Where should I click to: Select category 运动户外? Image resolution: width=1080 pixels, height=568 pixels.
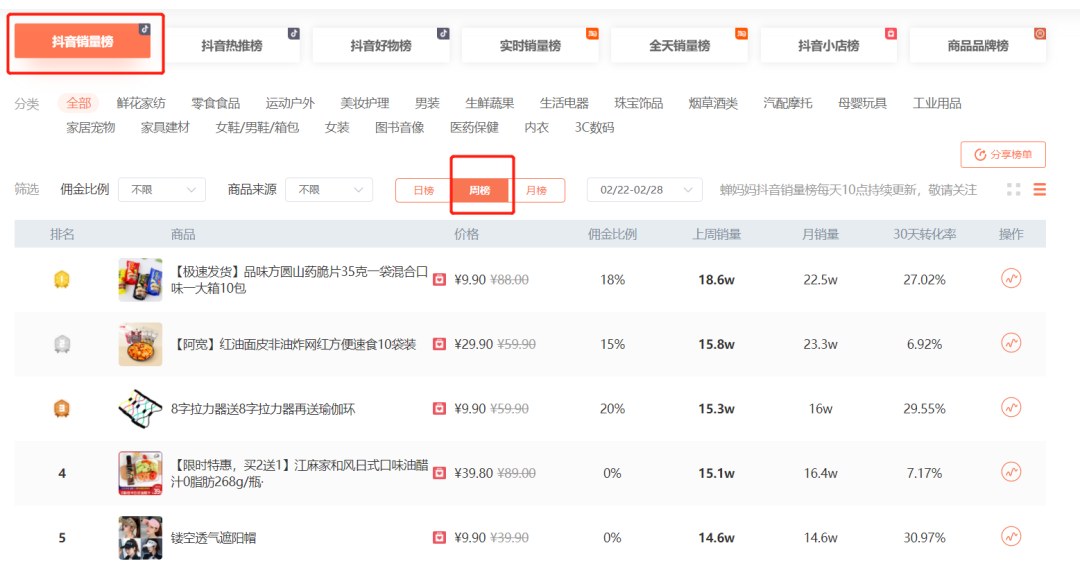pos(290,103)
